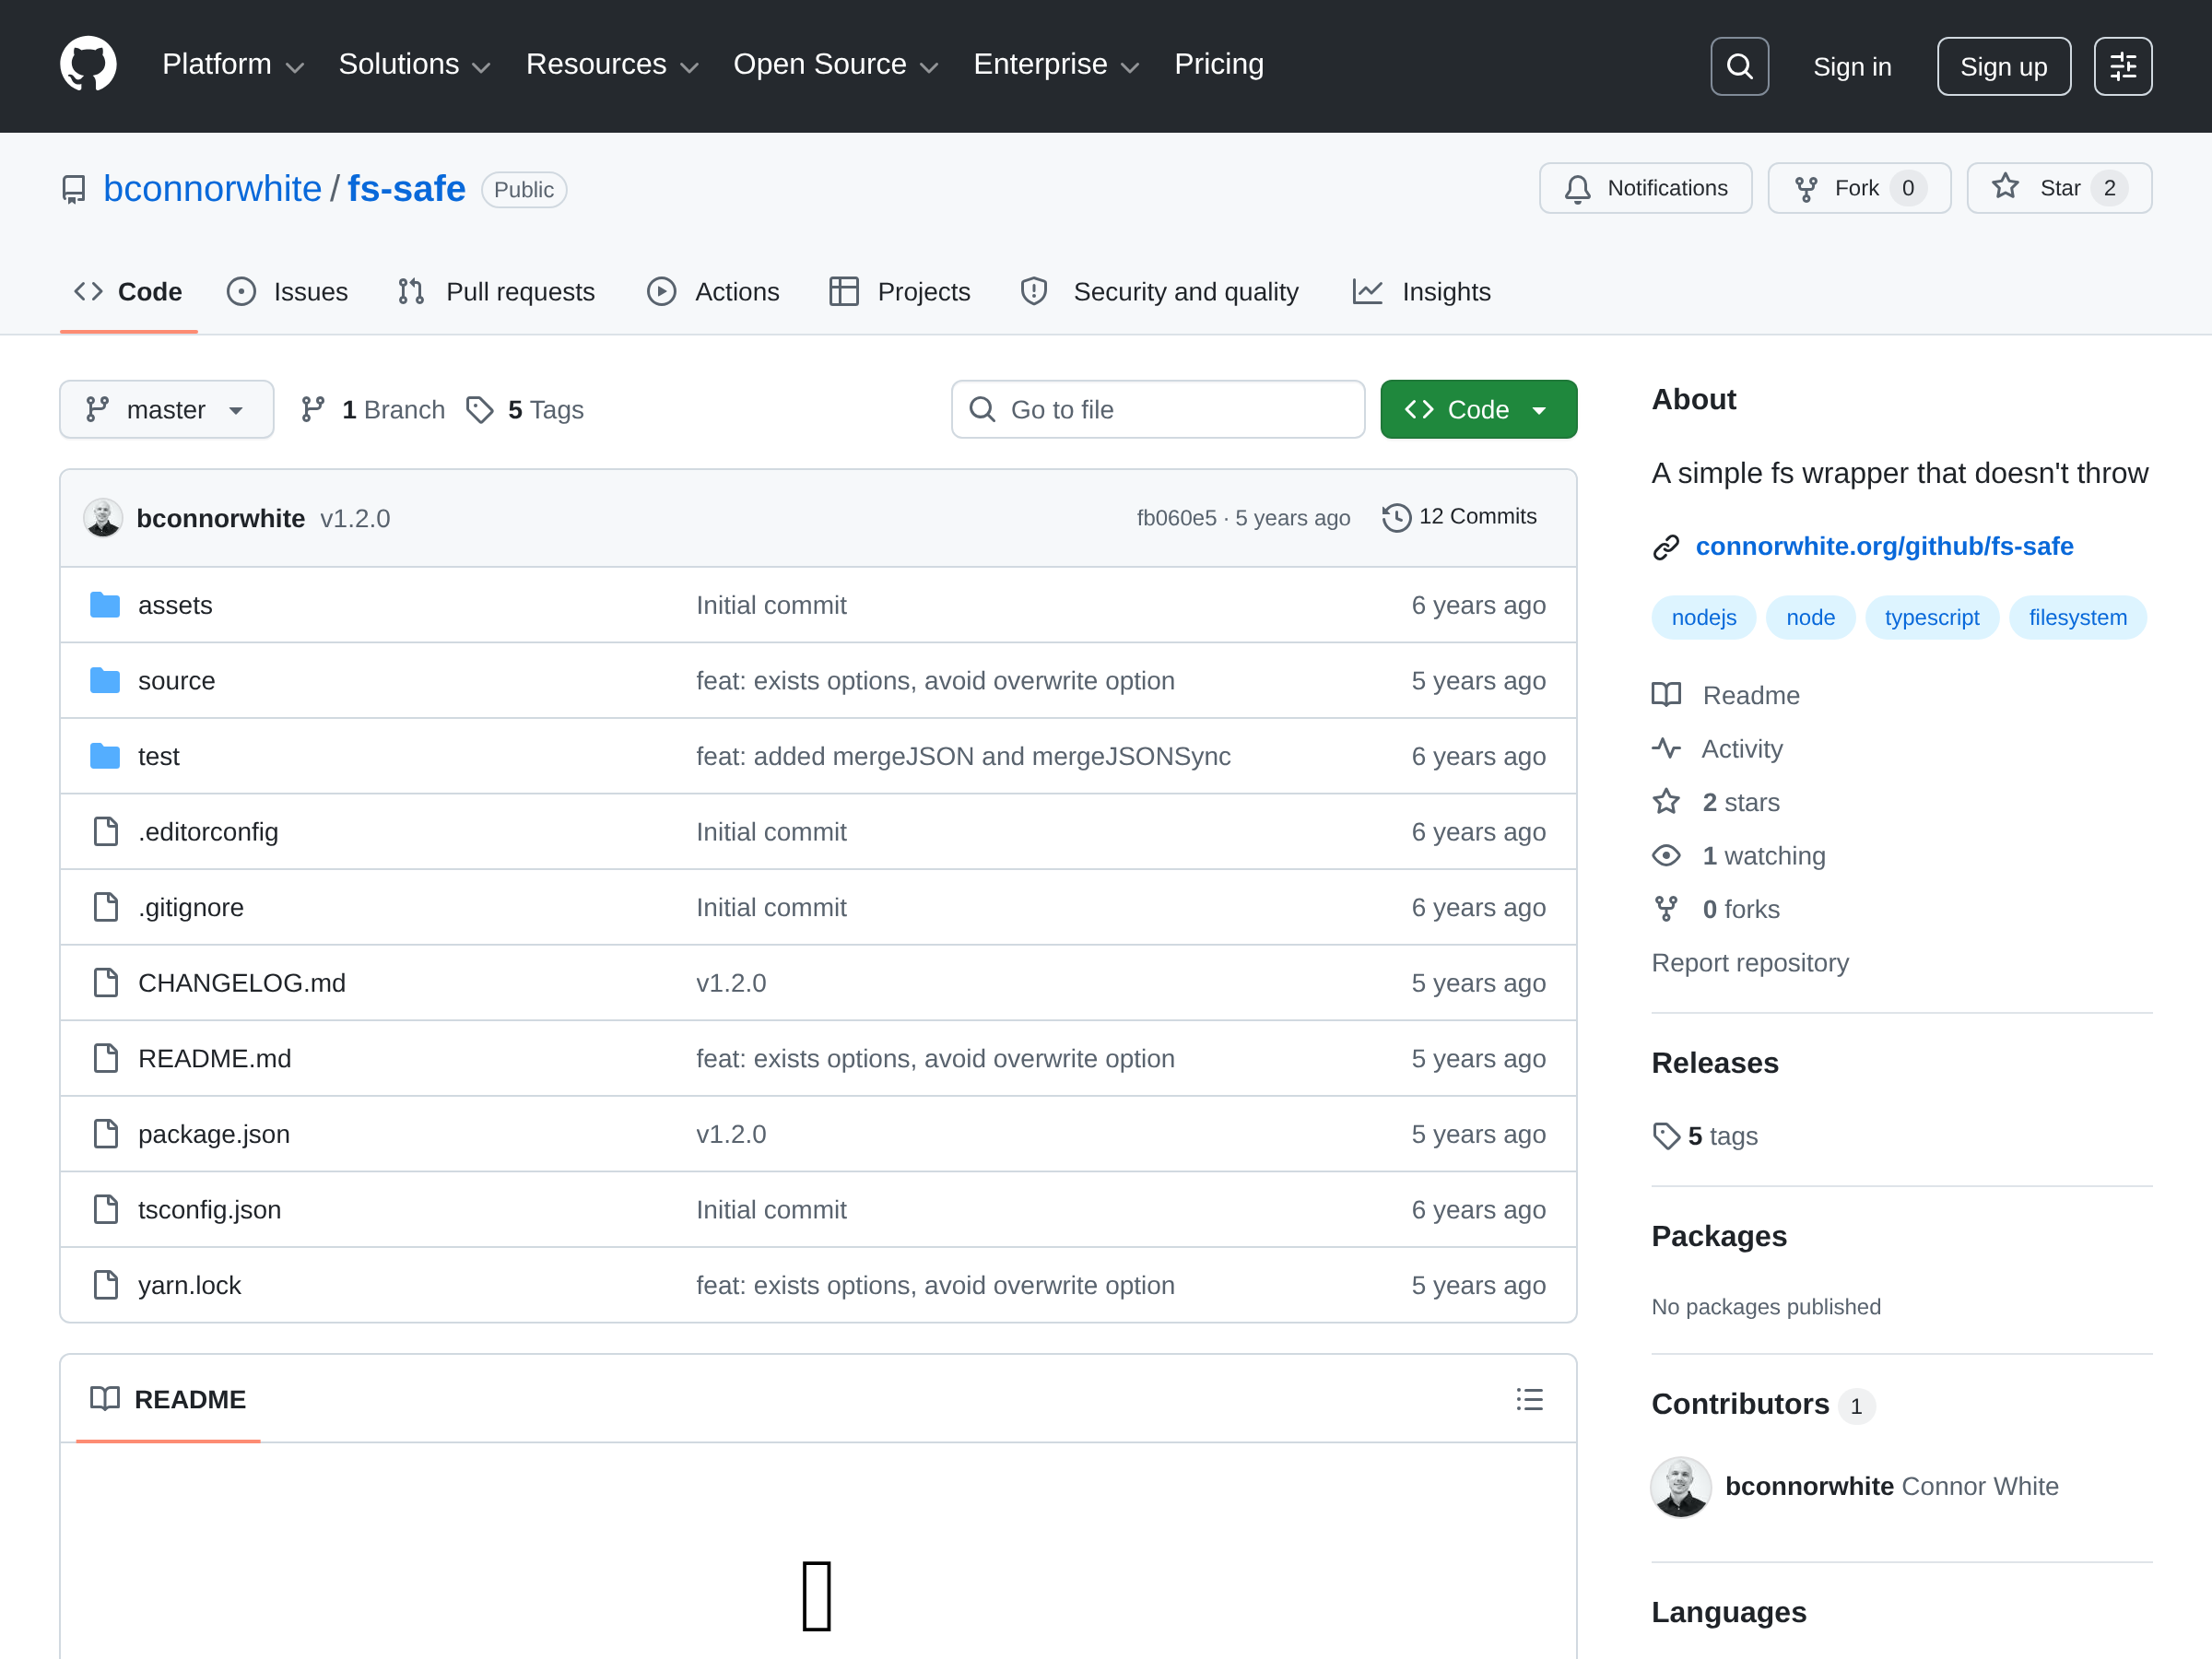Open the header settings sliders icon

[x=2122, y=66]
